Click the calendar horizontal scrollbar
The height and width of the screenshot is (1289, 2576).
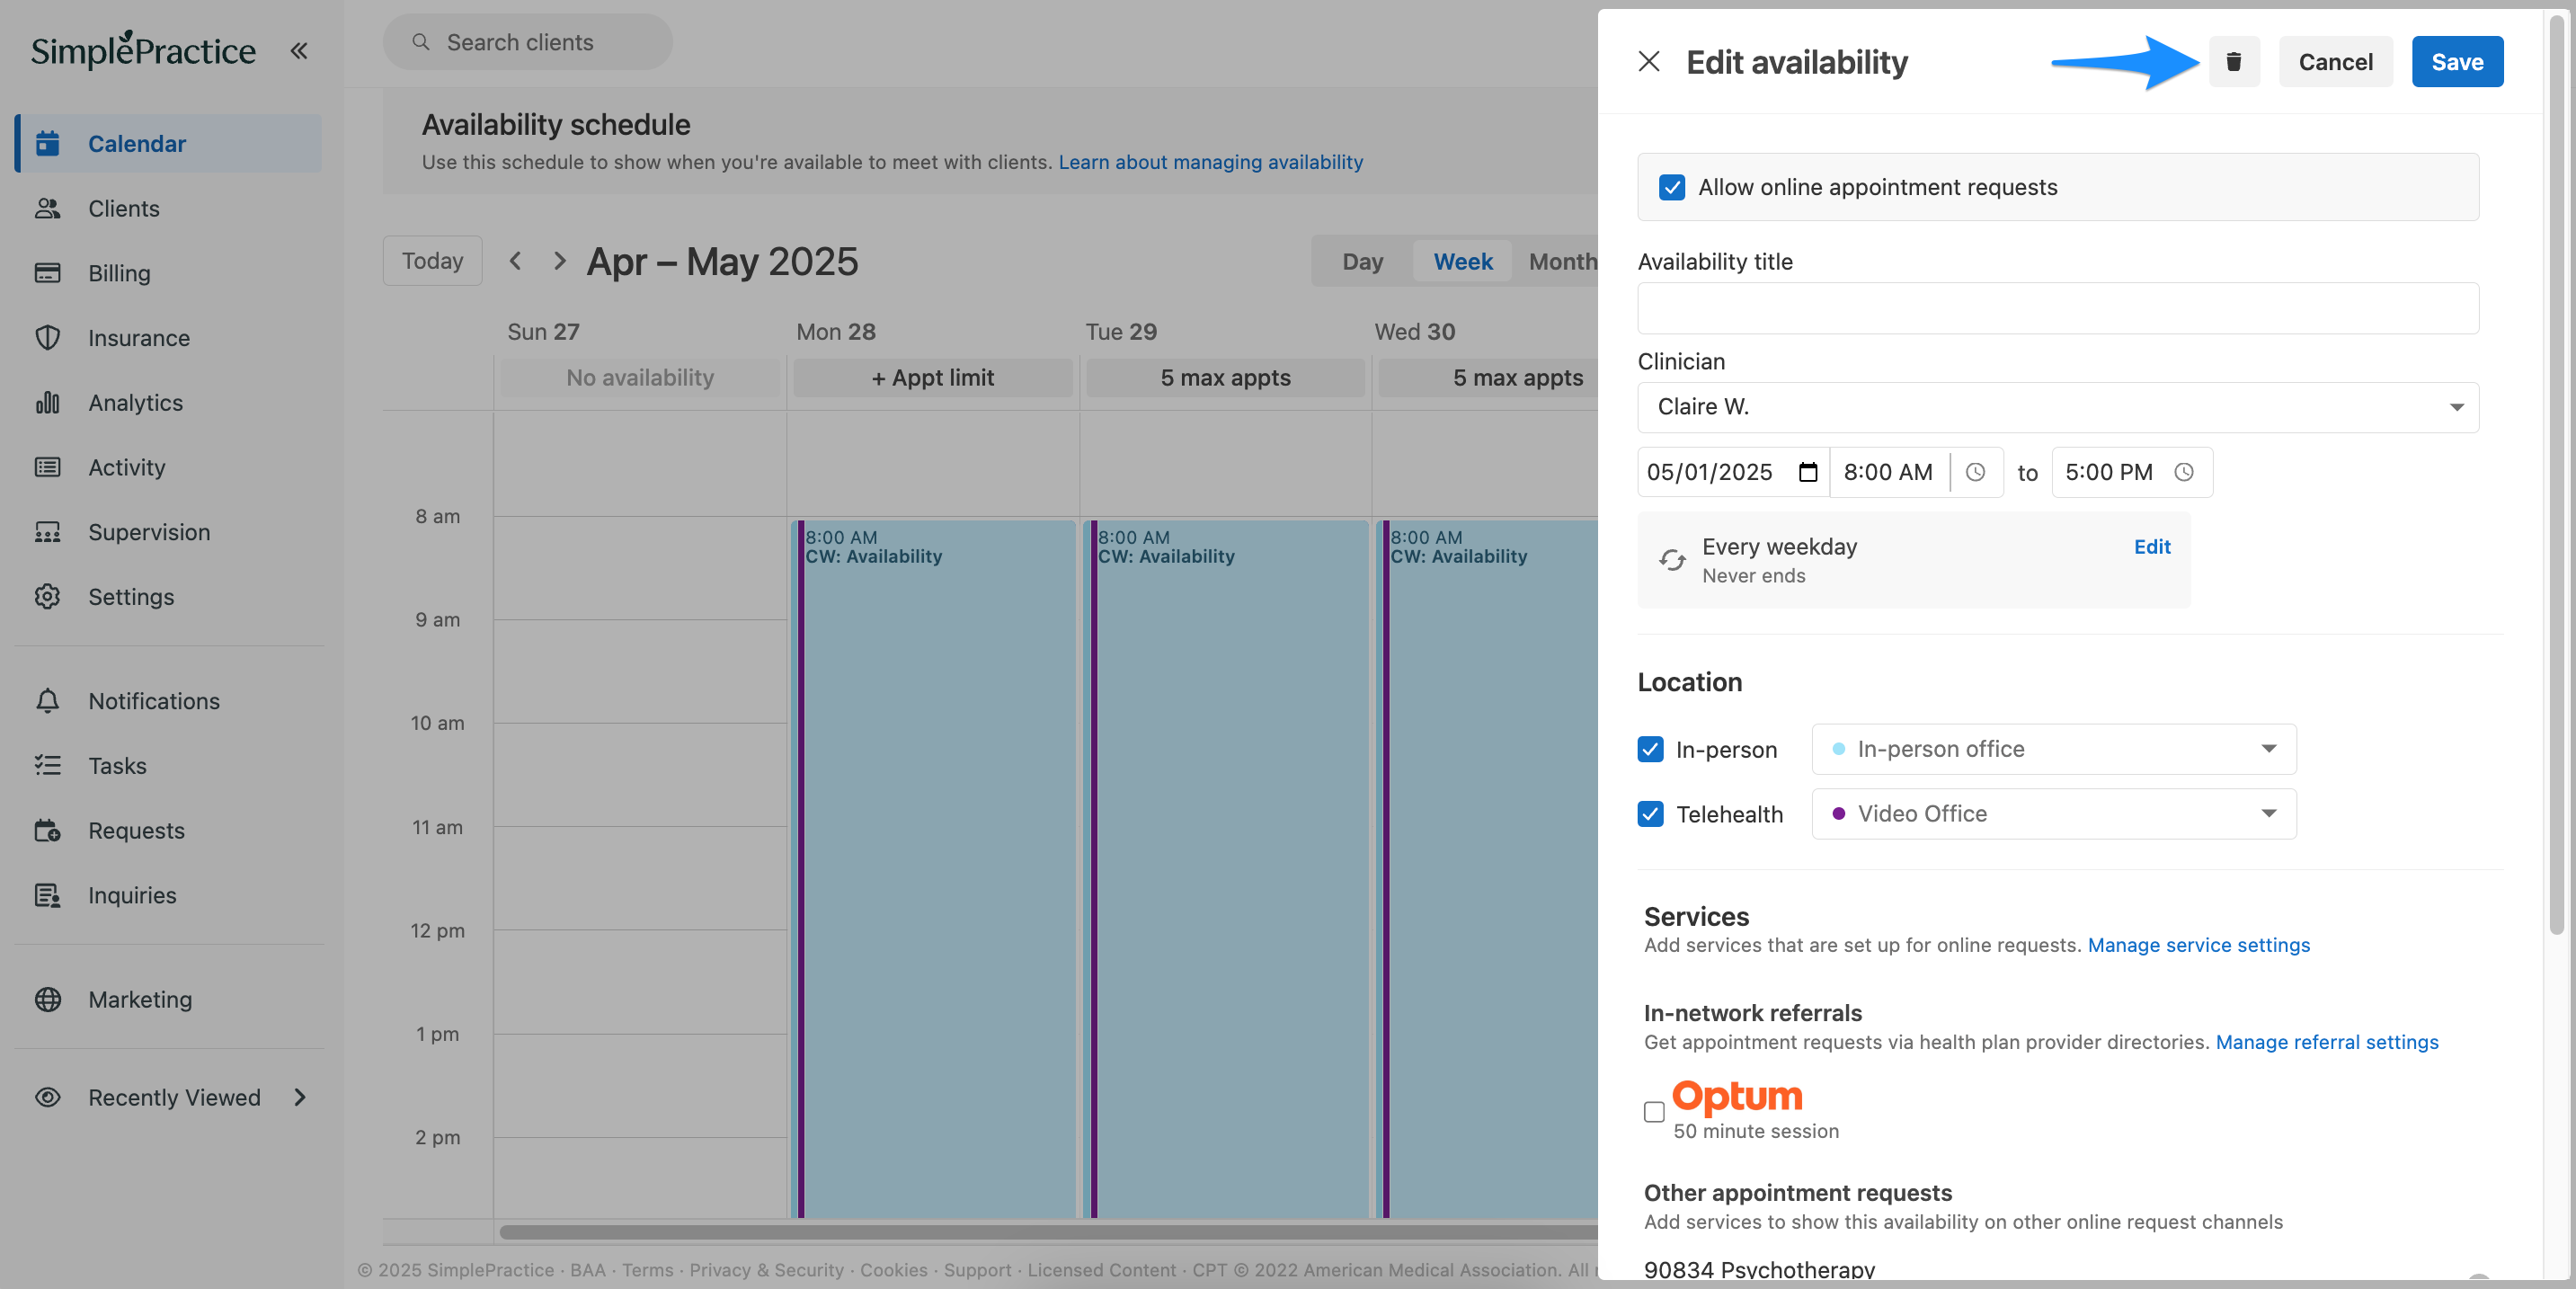[x=1048, y=1232]
